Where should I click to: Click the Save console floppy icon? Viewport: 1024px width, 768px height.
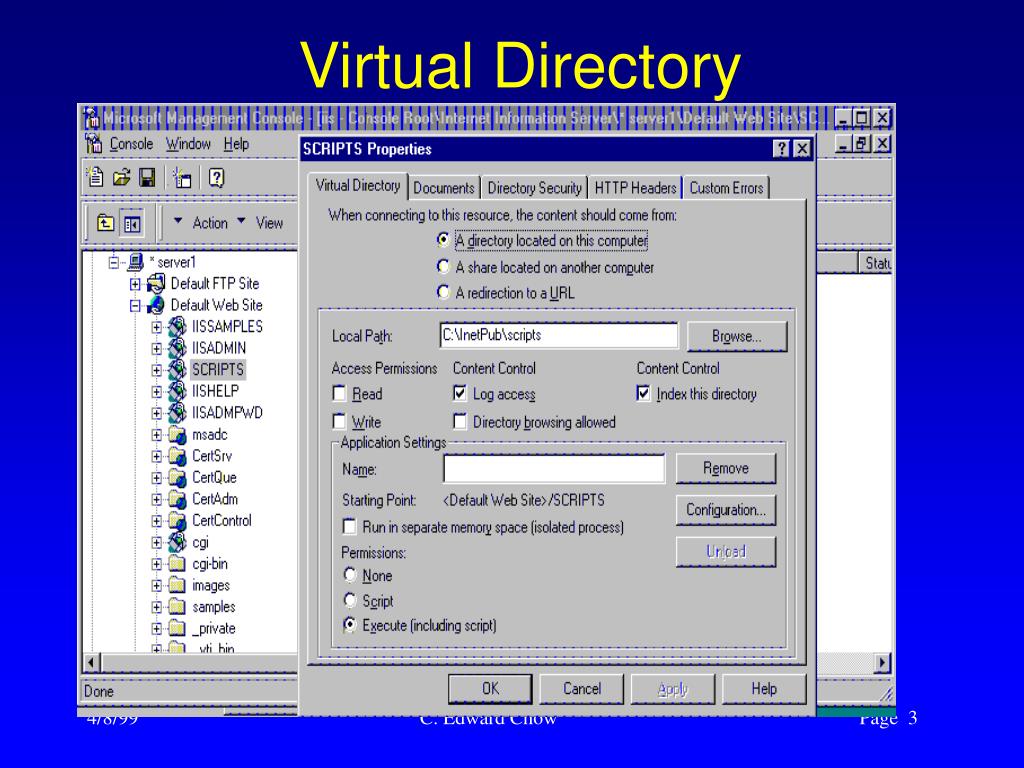148,178
